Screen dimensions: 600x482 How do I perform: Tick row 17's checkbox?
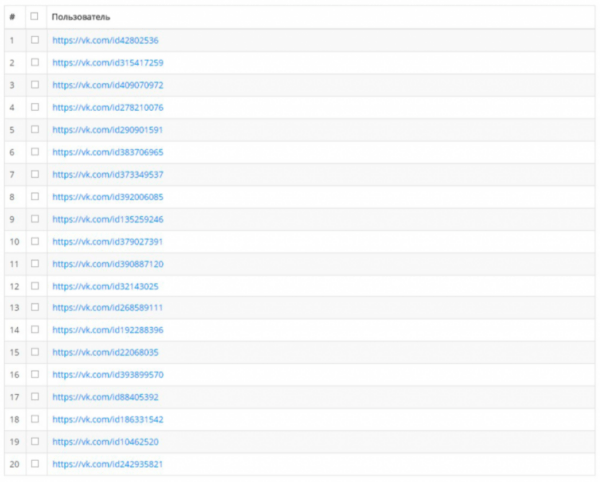35,396
